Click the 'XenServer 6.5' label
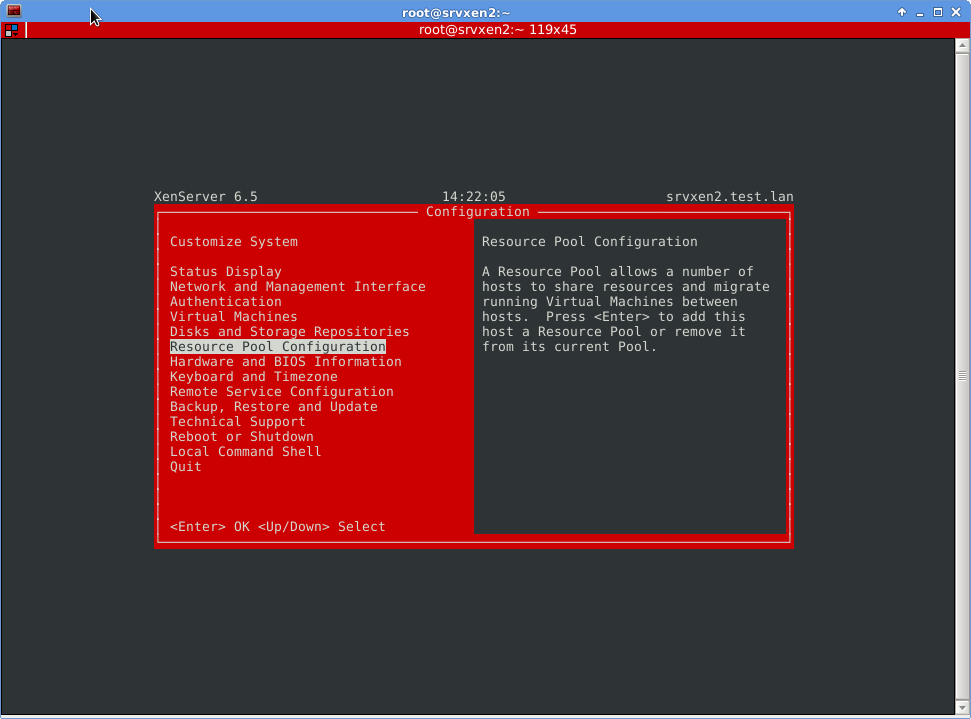This screenshot has height=719, width=971. point(206,196)
